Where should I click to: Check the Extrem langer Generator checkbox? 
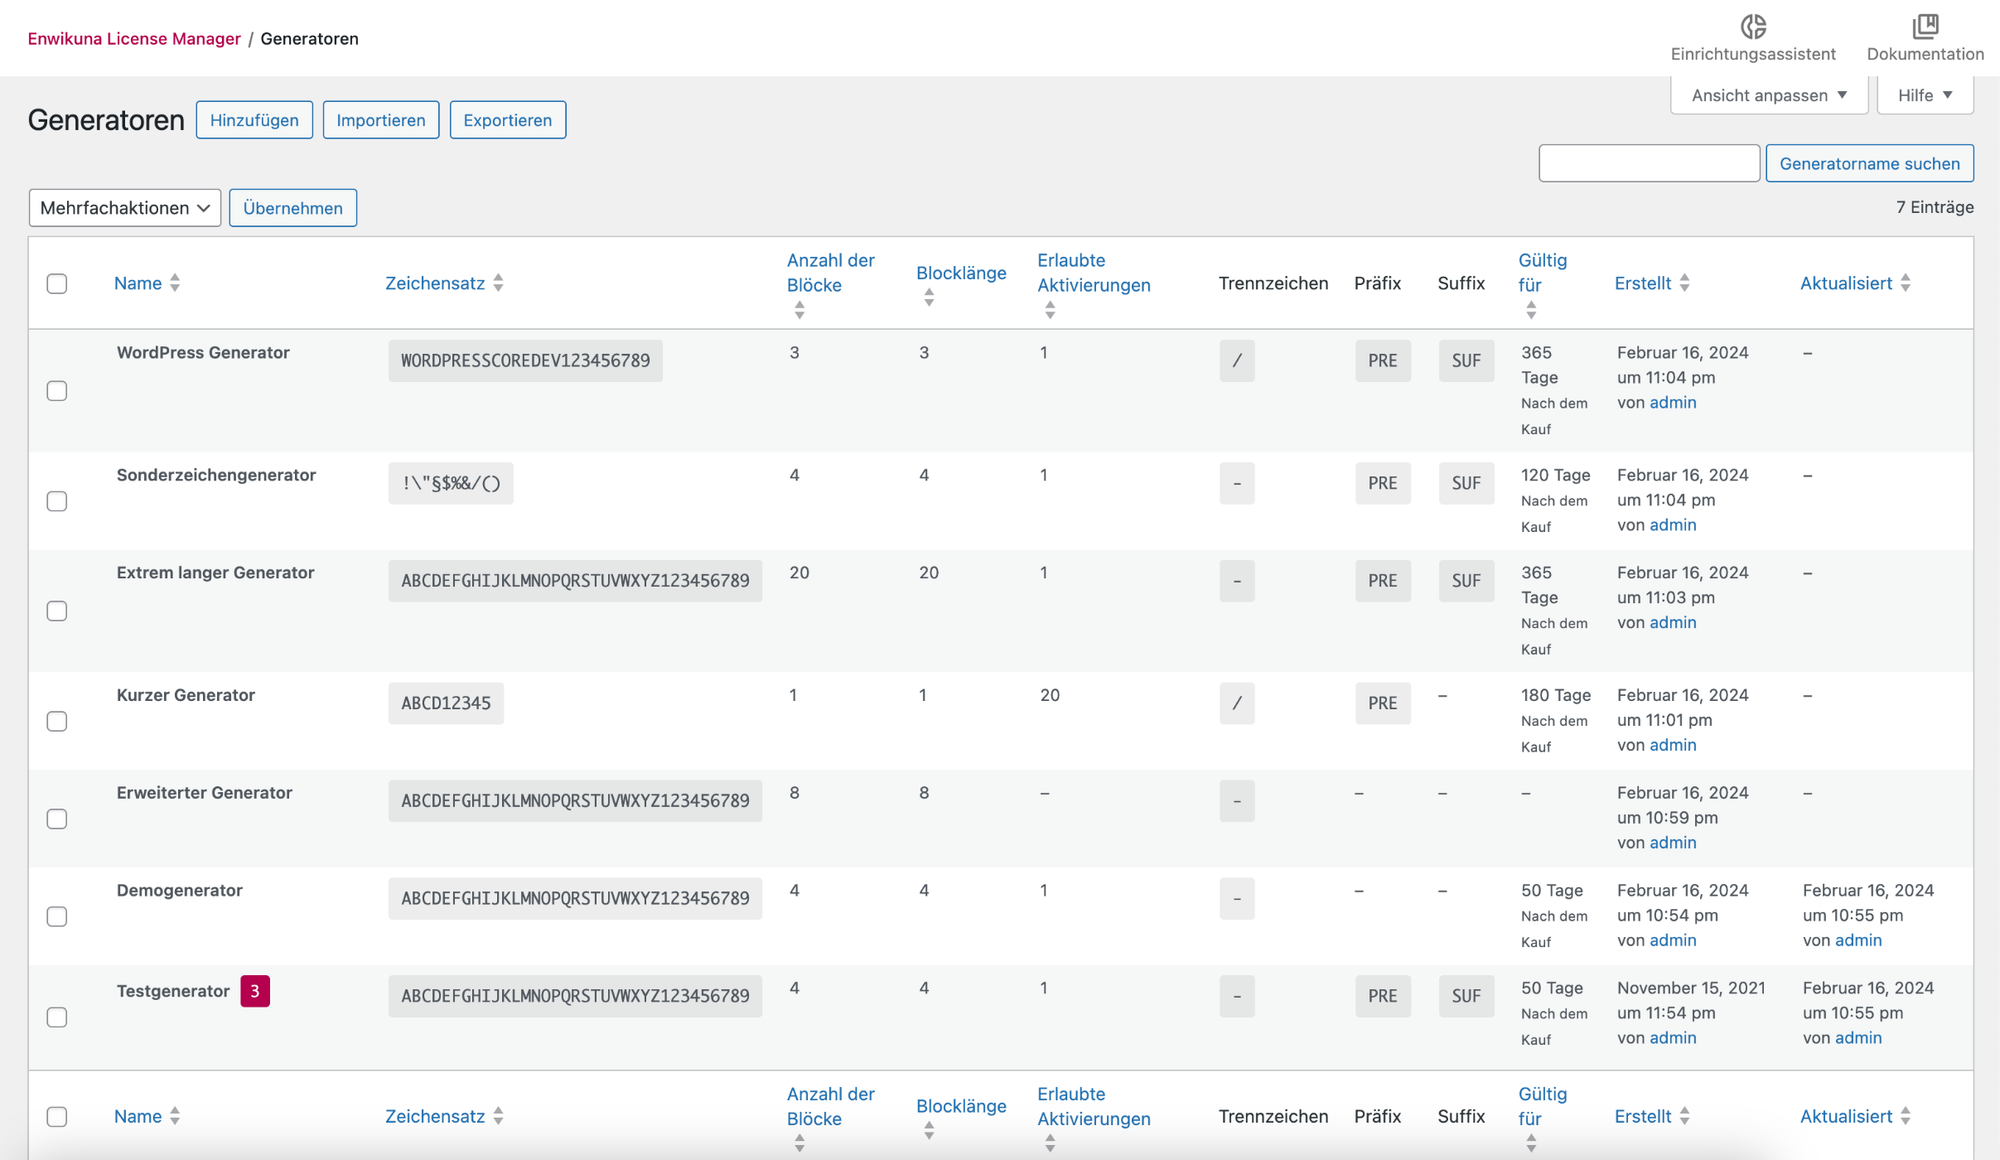pyautogui.click(x=57, y=611)
